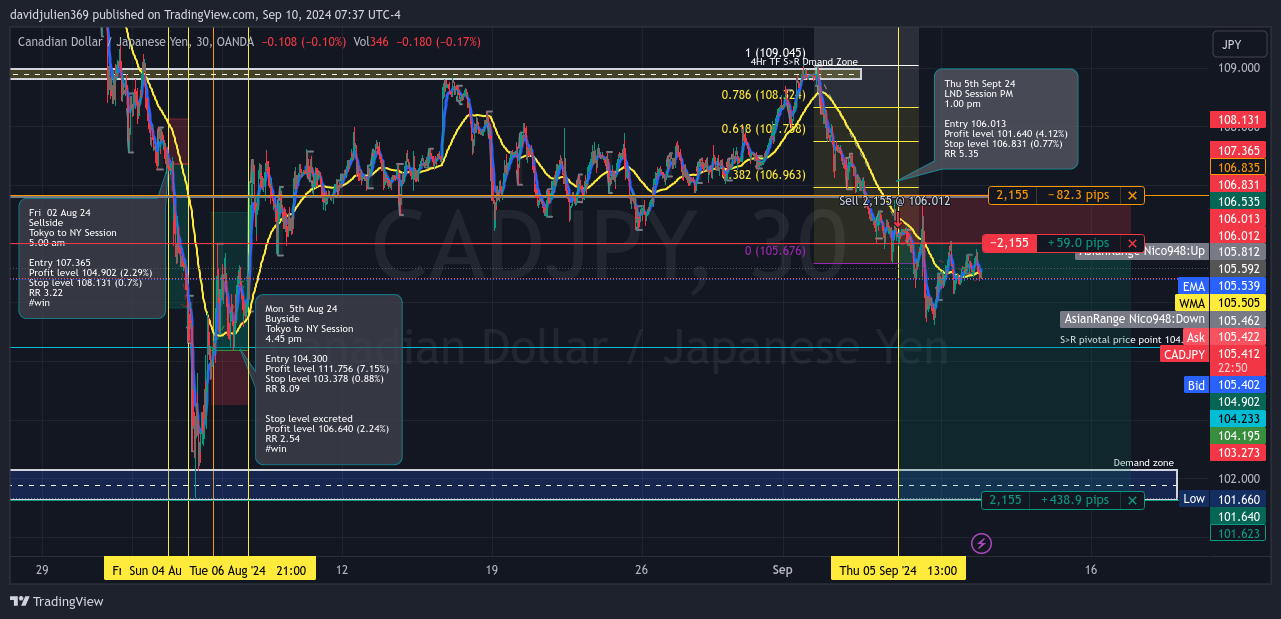Open the Mon 5th Aug 24 Buyside note
The height and width of the screenshot is (619, 1281).
tap(329, 379)
